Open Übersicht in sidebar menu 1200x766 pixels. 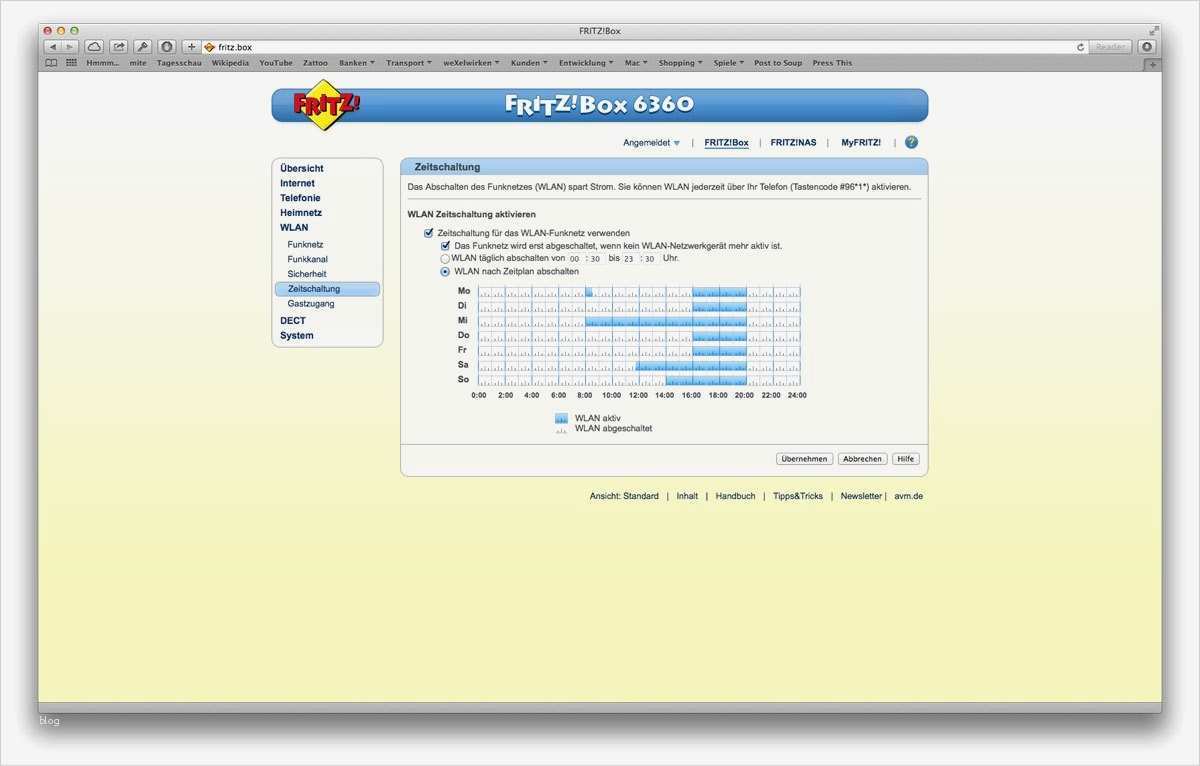tap(302, 169)
